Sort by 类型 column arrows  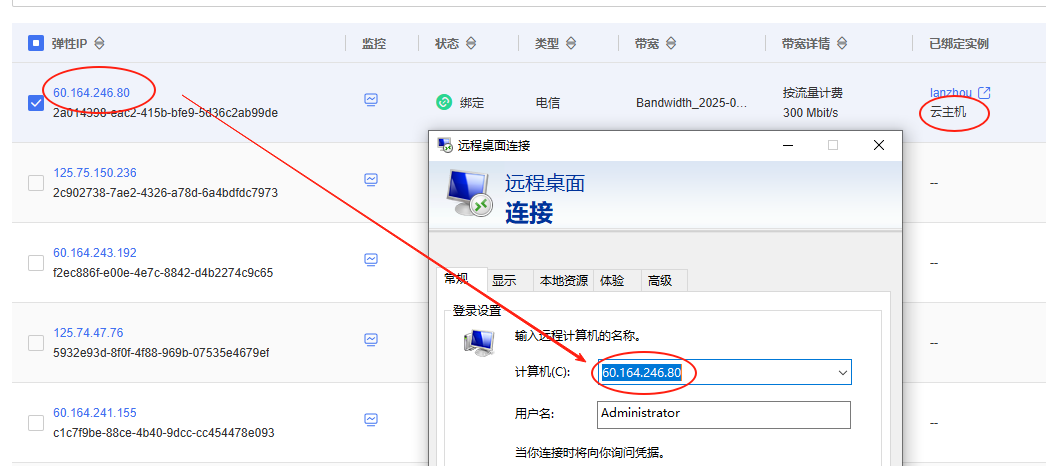tap(571, 43)
